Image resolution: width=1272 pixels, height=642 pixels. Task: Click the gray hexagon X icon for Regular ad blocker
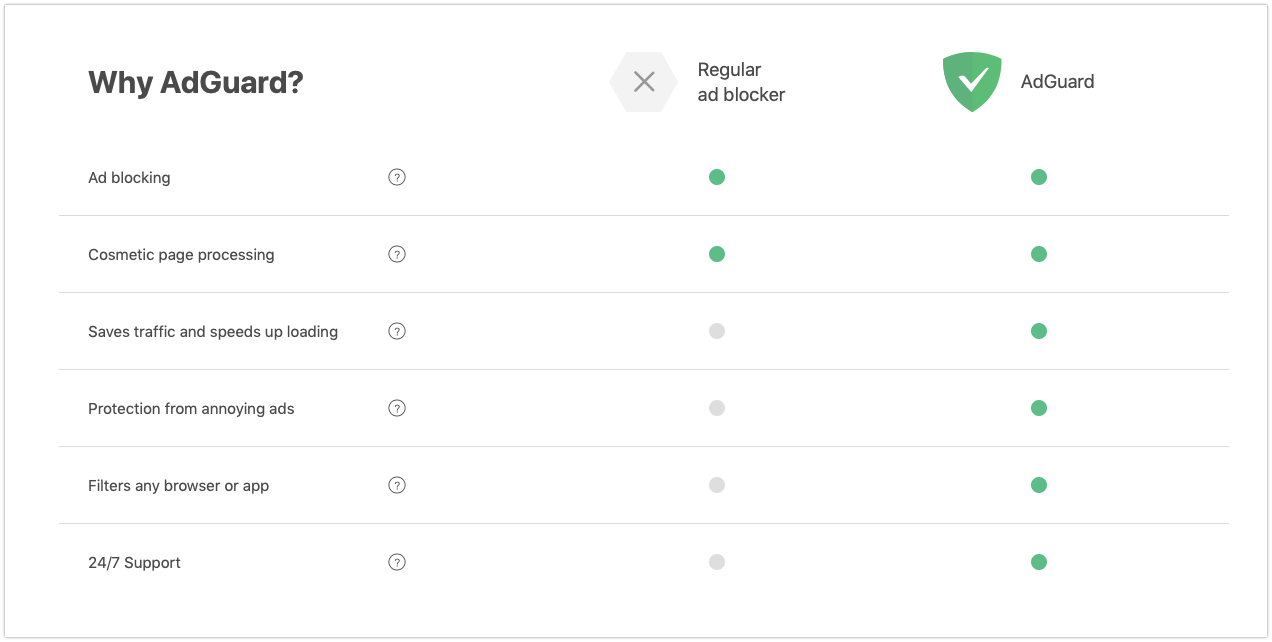644,82
